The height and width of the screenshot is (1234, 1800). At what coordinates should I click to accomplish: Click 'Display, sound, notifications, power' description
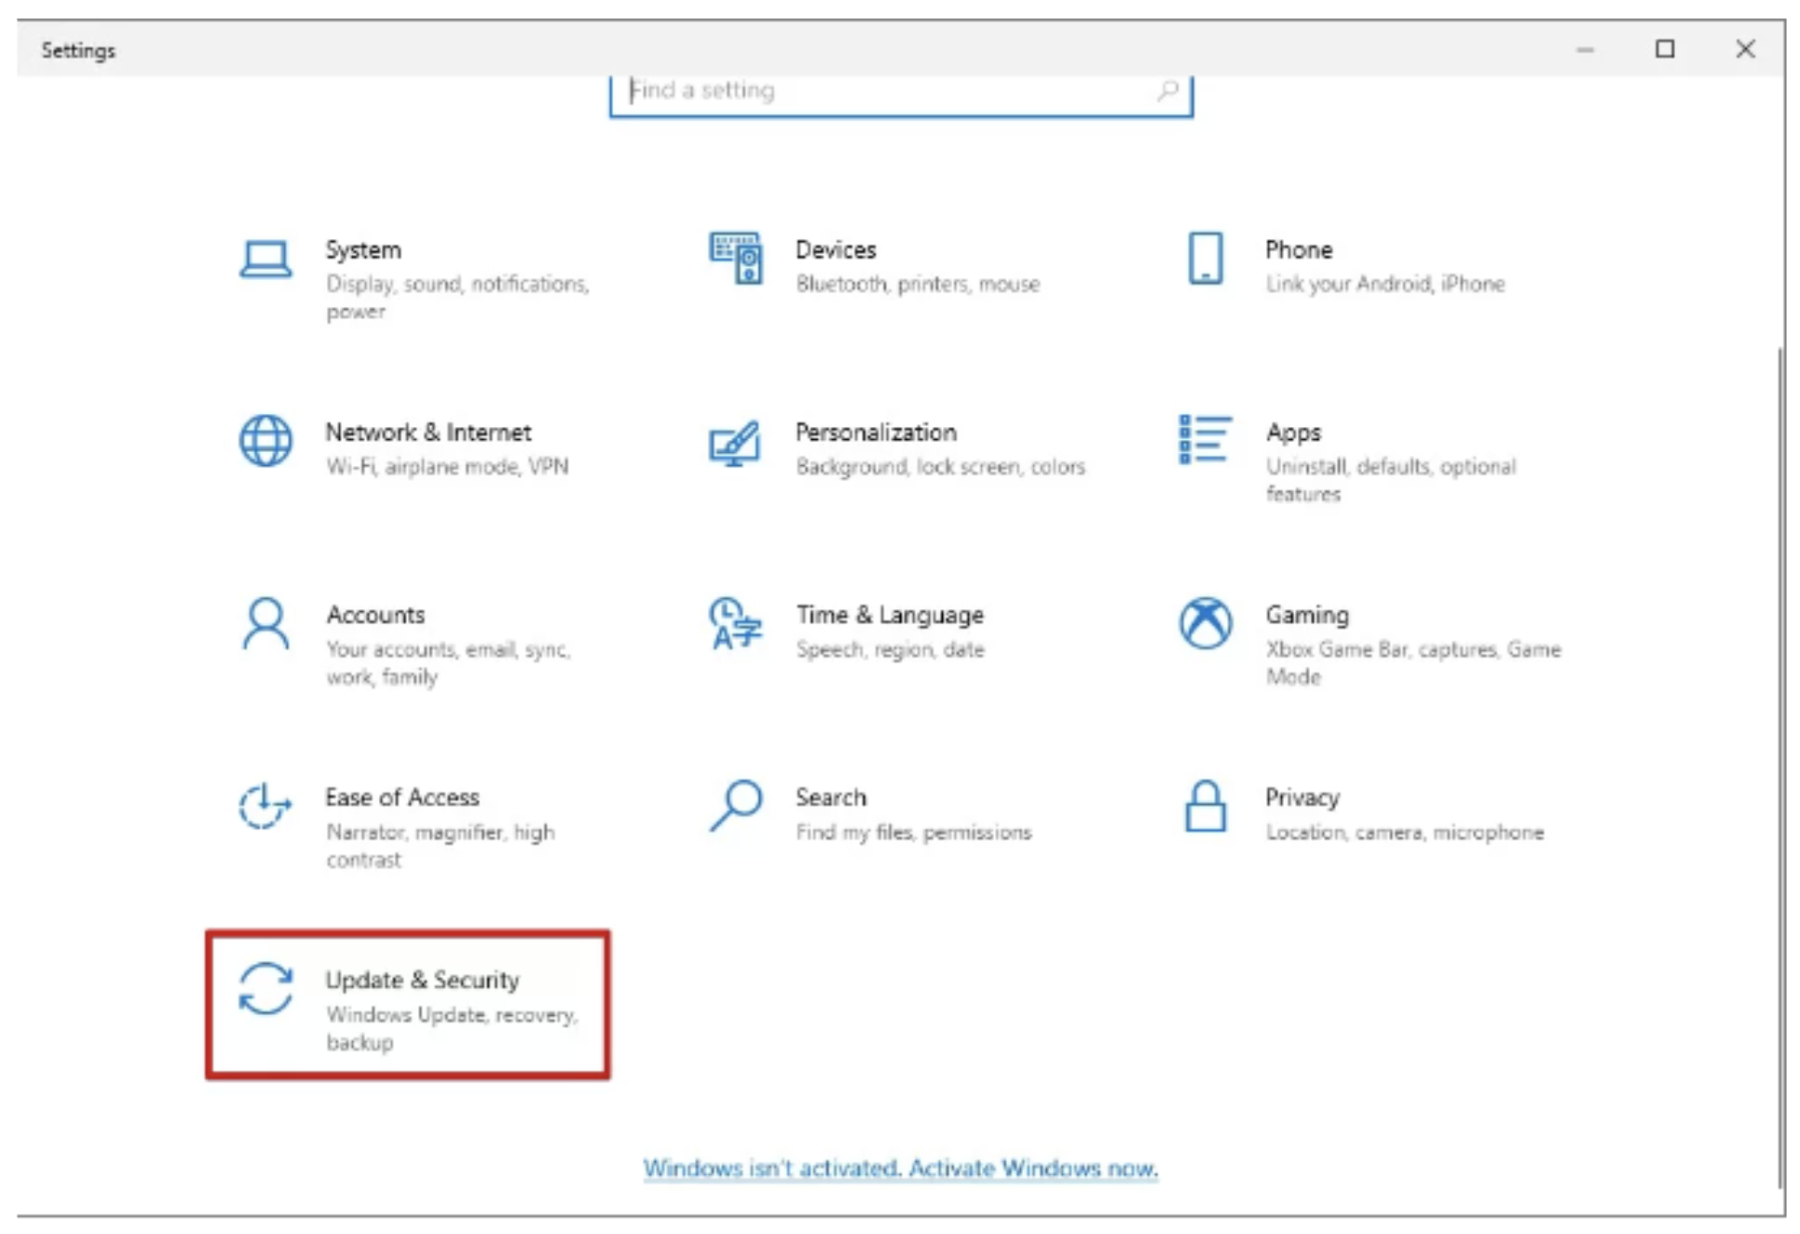(457, 298)
